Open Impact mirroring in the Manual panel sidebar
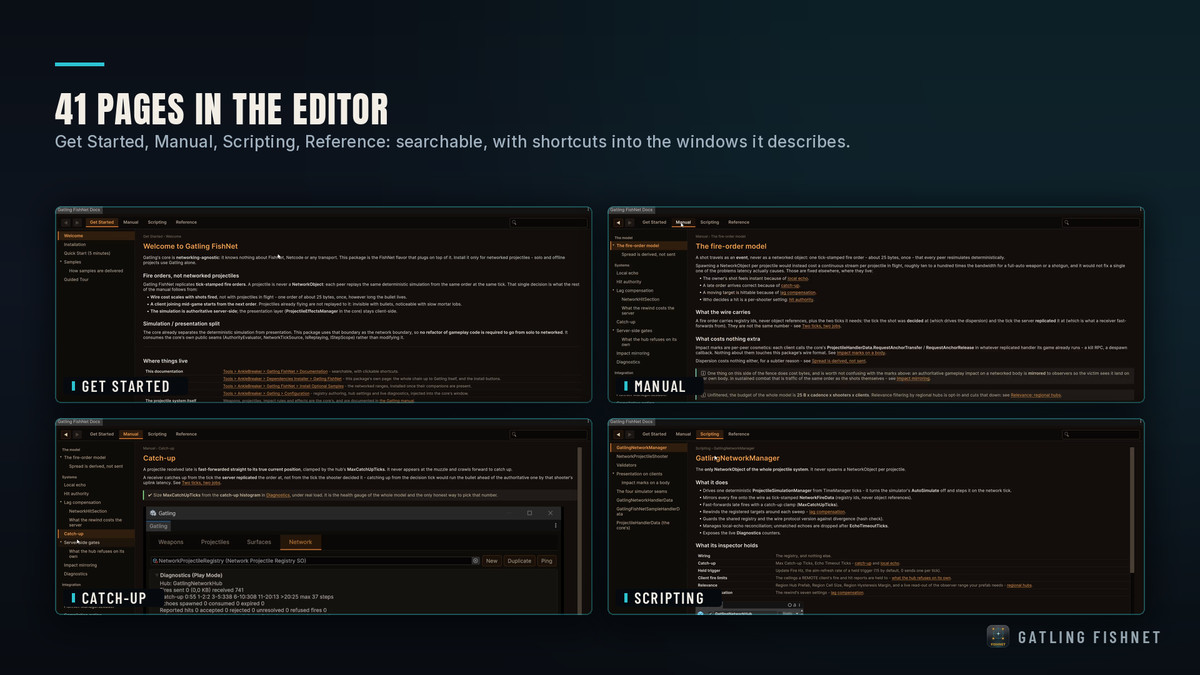The image size is (1200, 675). 633,353
